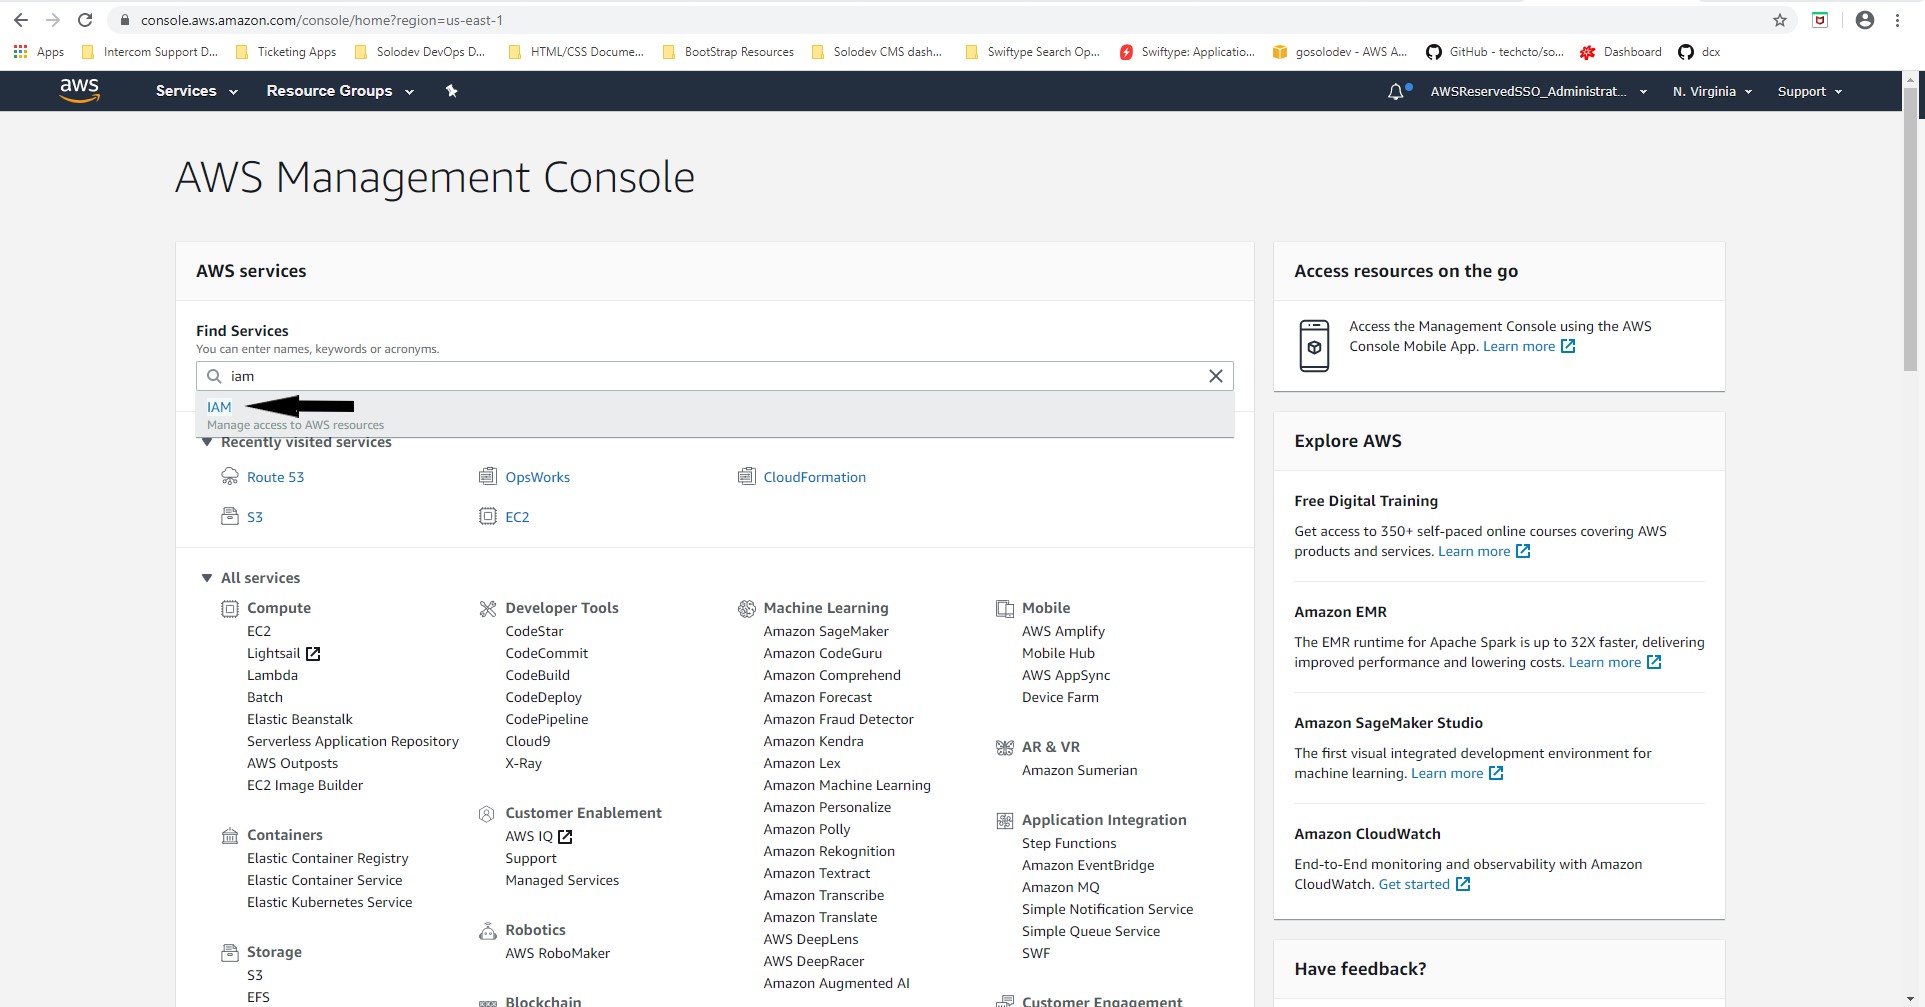Open Lambda under Compute
The image size is (1925, 1007).
(x=272, y=675)
